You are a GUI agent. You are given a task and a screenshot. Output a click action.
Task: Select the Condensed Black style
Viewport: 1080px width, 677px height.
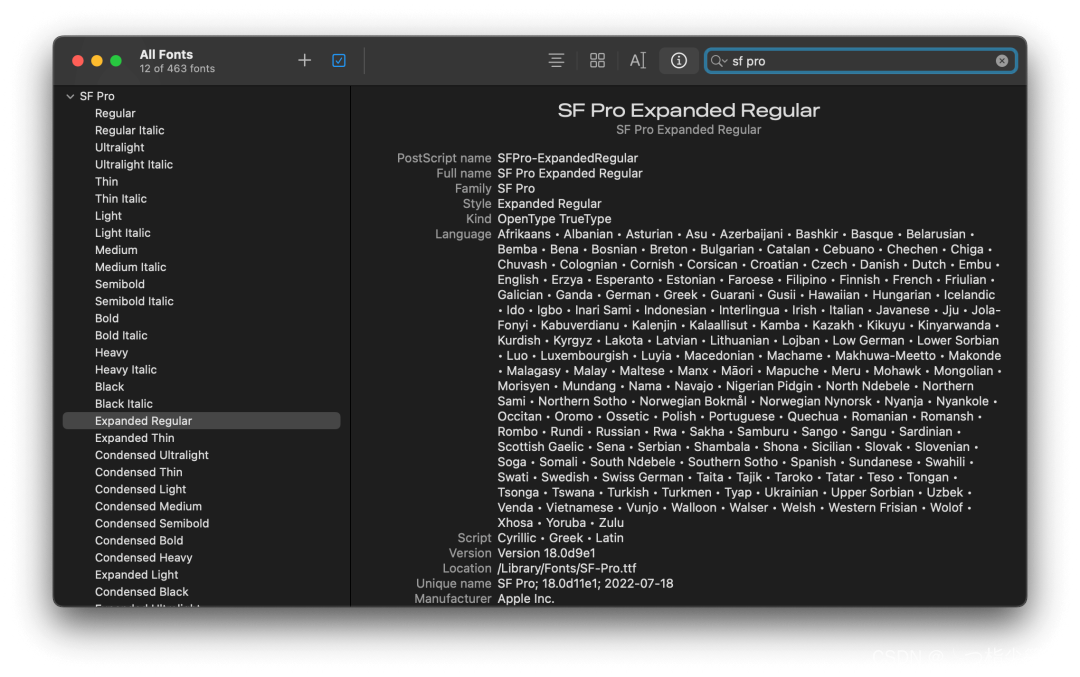(x=142, y=592)
